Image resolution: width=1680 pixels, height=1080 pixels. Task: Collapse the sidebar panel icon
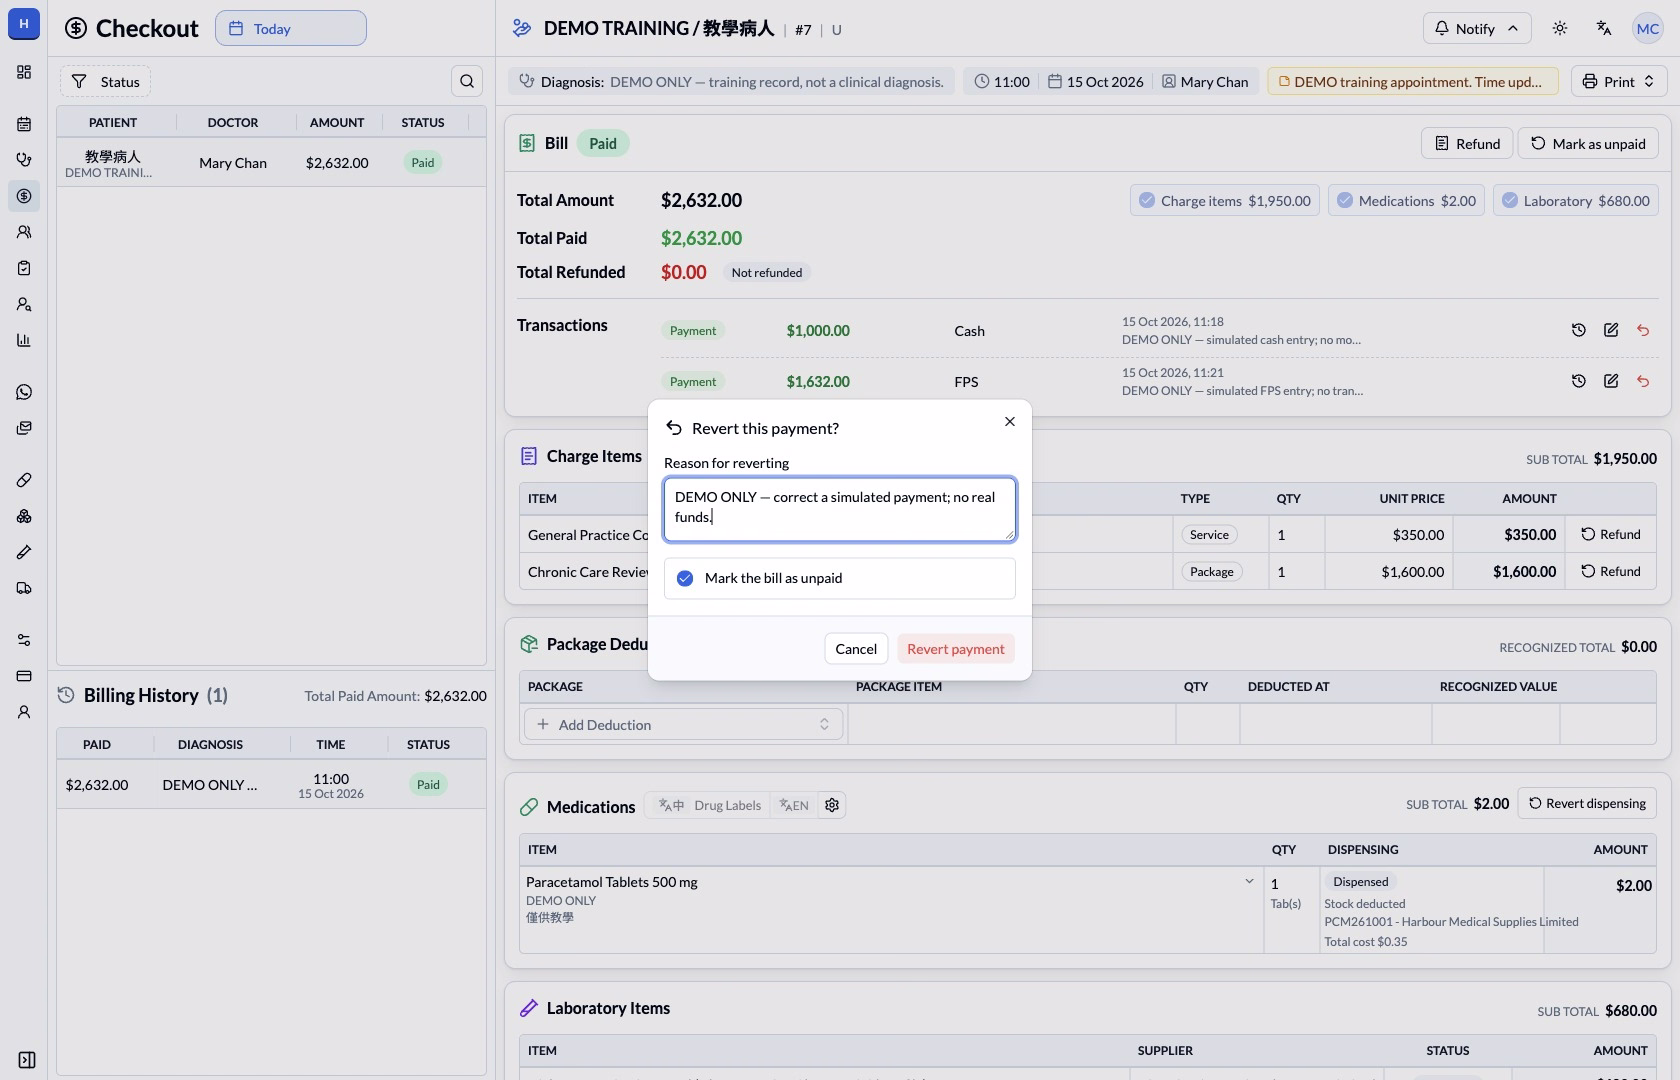[27, 1060]
